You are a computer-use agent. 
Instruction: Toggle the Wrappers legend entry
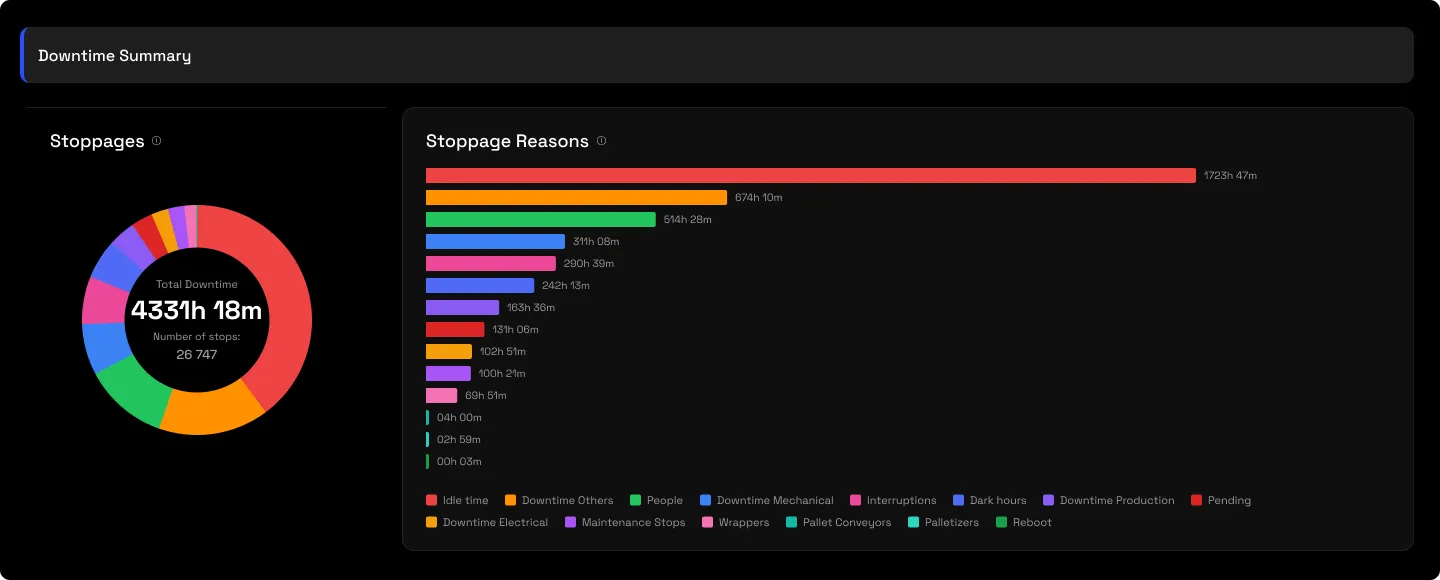pyautogui.click(x=735, y=522)
